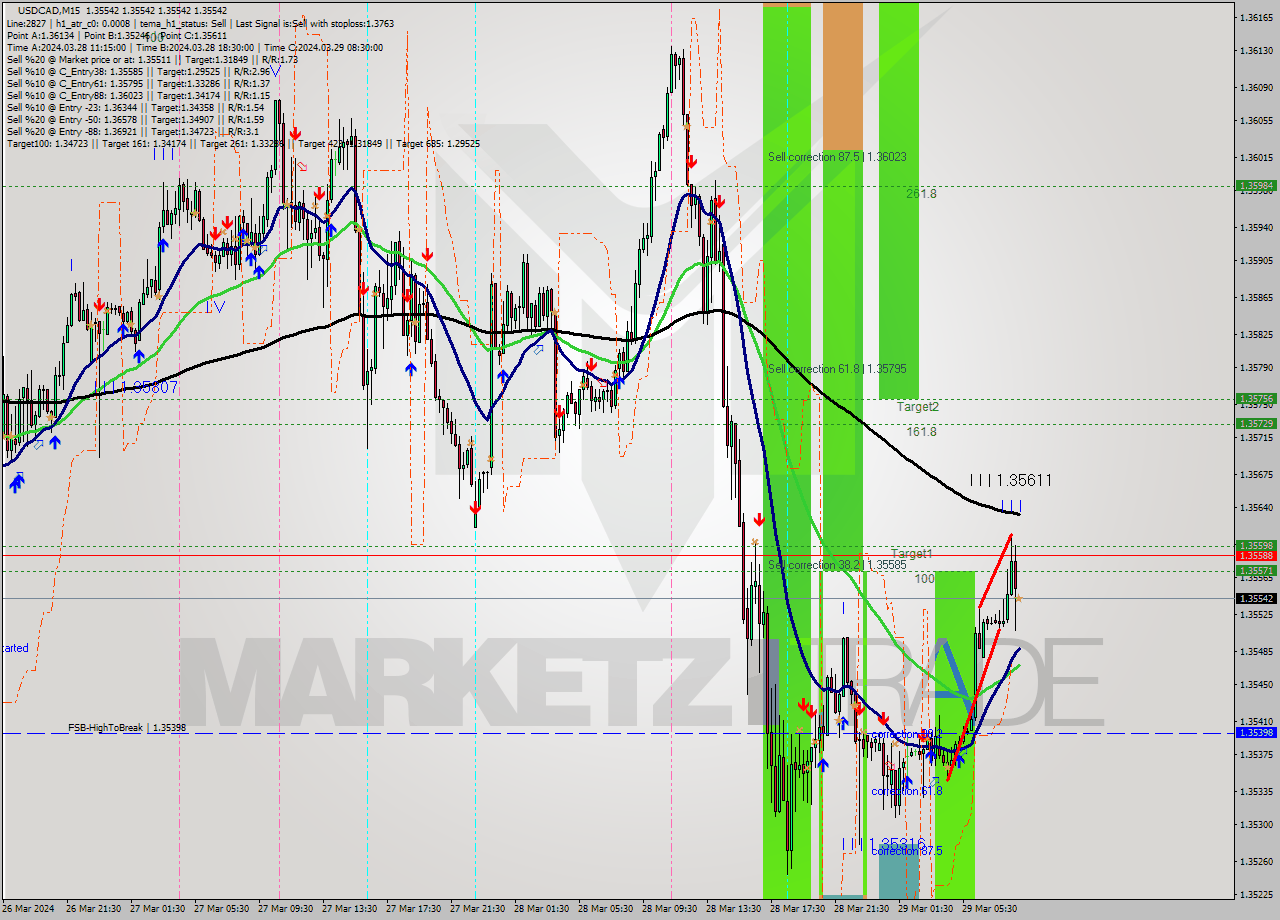This screenshot has height=920, width=1280.
Task: Click the green 1.35756 price tag
Action: click(x=1256, y=399)
